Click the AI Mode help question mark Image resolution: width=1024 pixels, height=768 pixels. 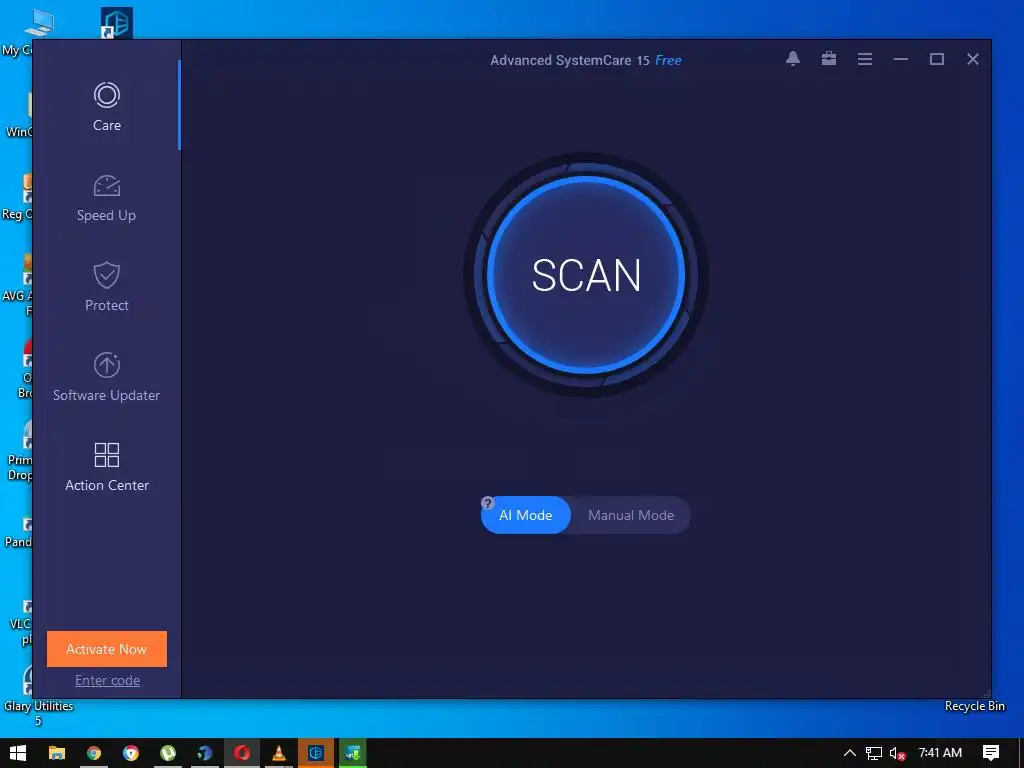487,503
